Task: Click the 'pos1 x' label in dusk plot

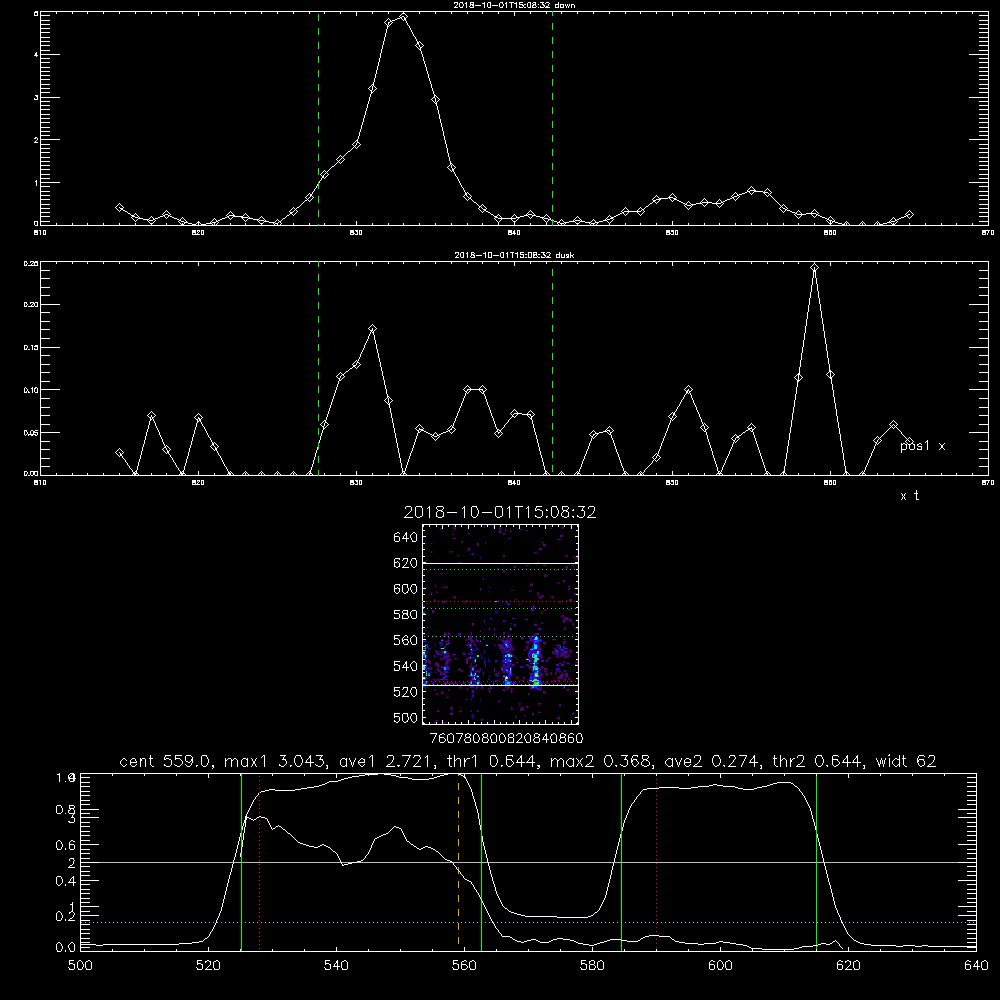Action: tap(922, 446)
